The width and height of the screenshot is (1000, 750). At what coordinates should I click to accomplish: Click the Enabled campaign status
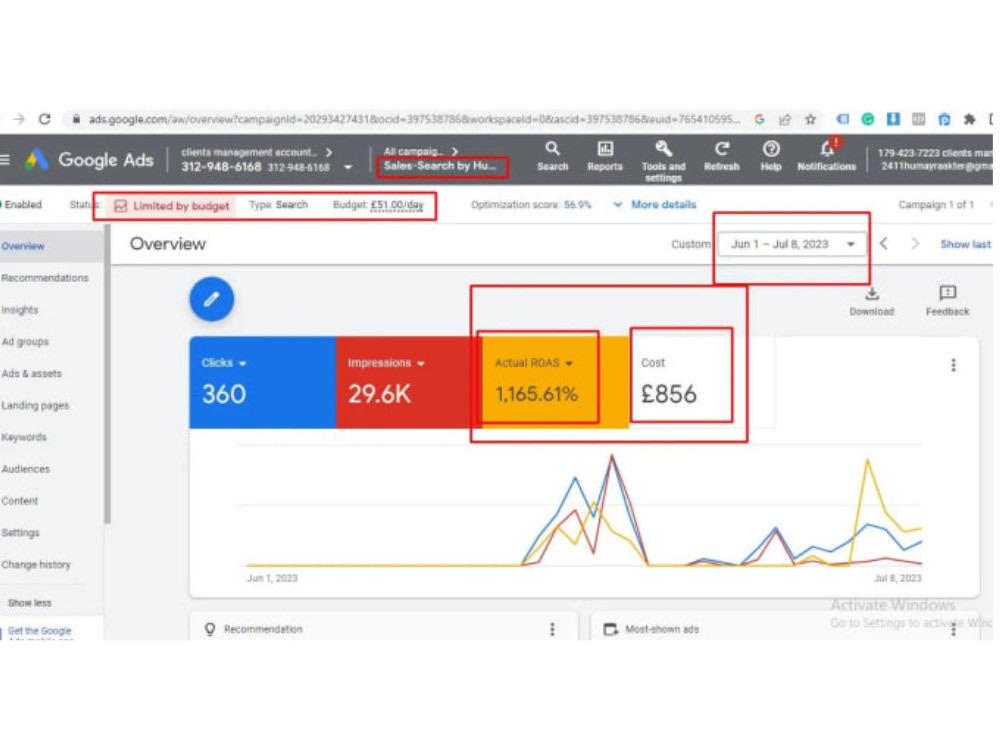tap(22, 205)
